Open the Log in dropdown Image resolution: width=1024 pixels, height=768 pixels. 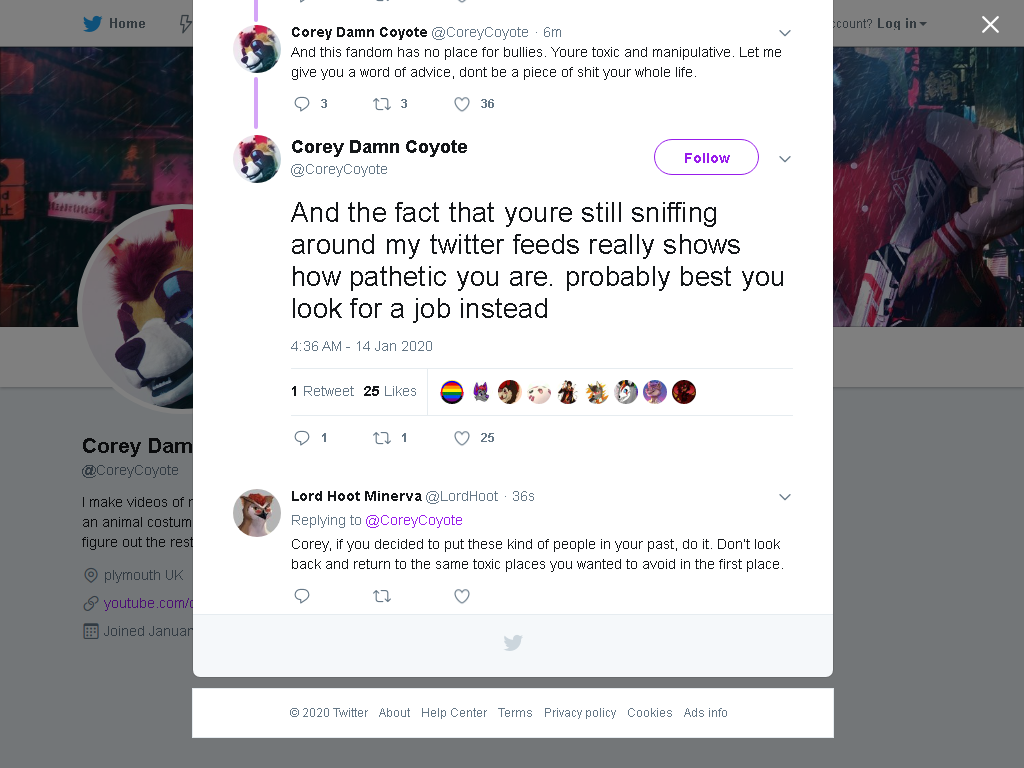tap(902, 24)
